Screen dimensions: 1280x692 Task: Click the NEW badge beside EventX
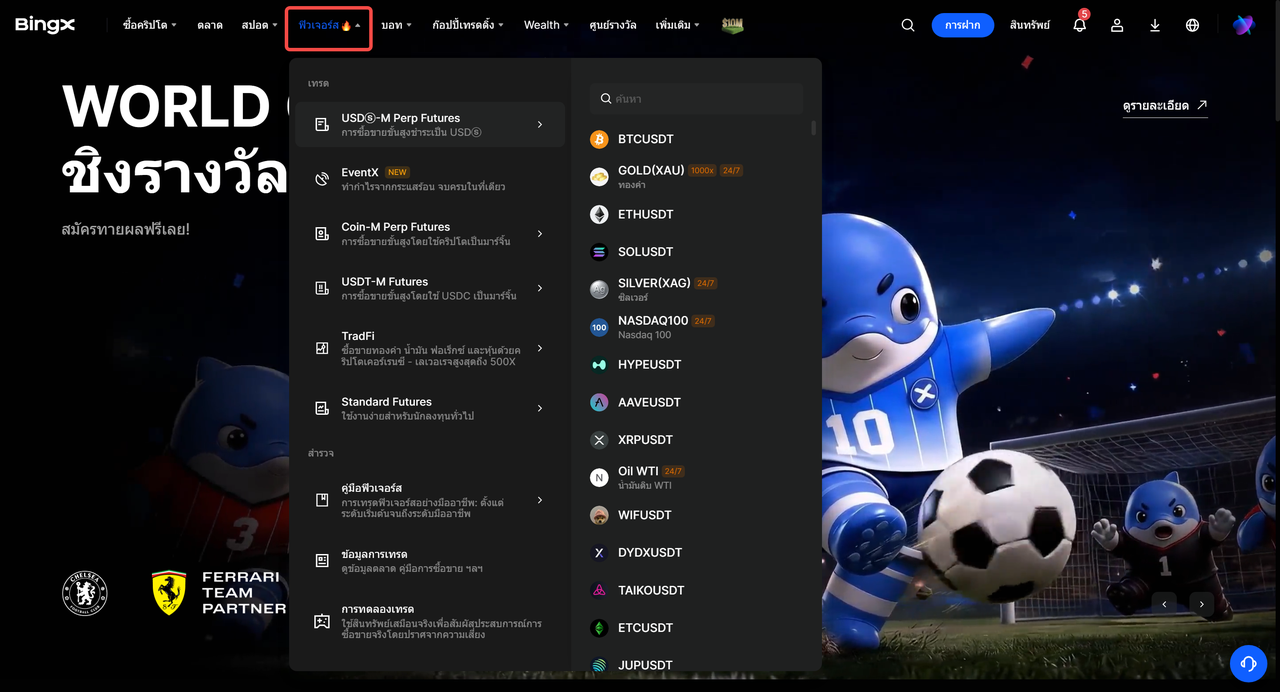point(397,172)
